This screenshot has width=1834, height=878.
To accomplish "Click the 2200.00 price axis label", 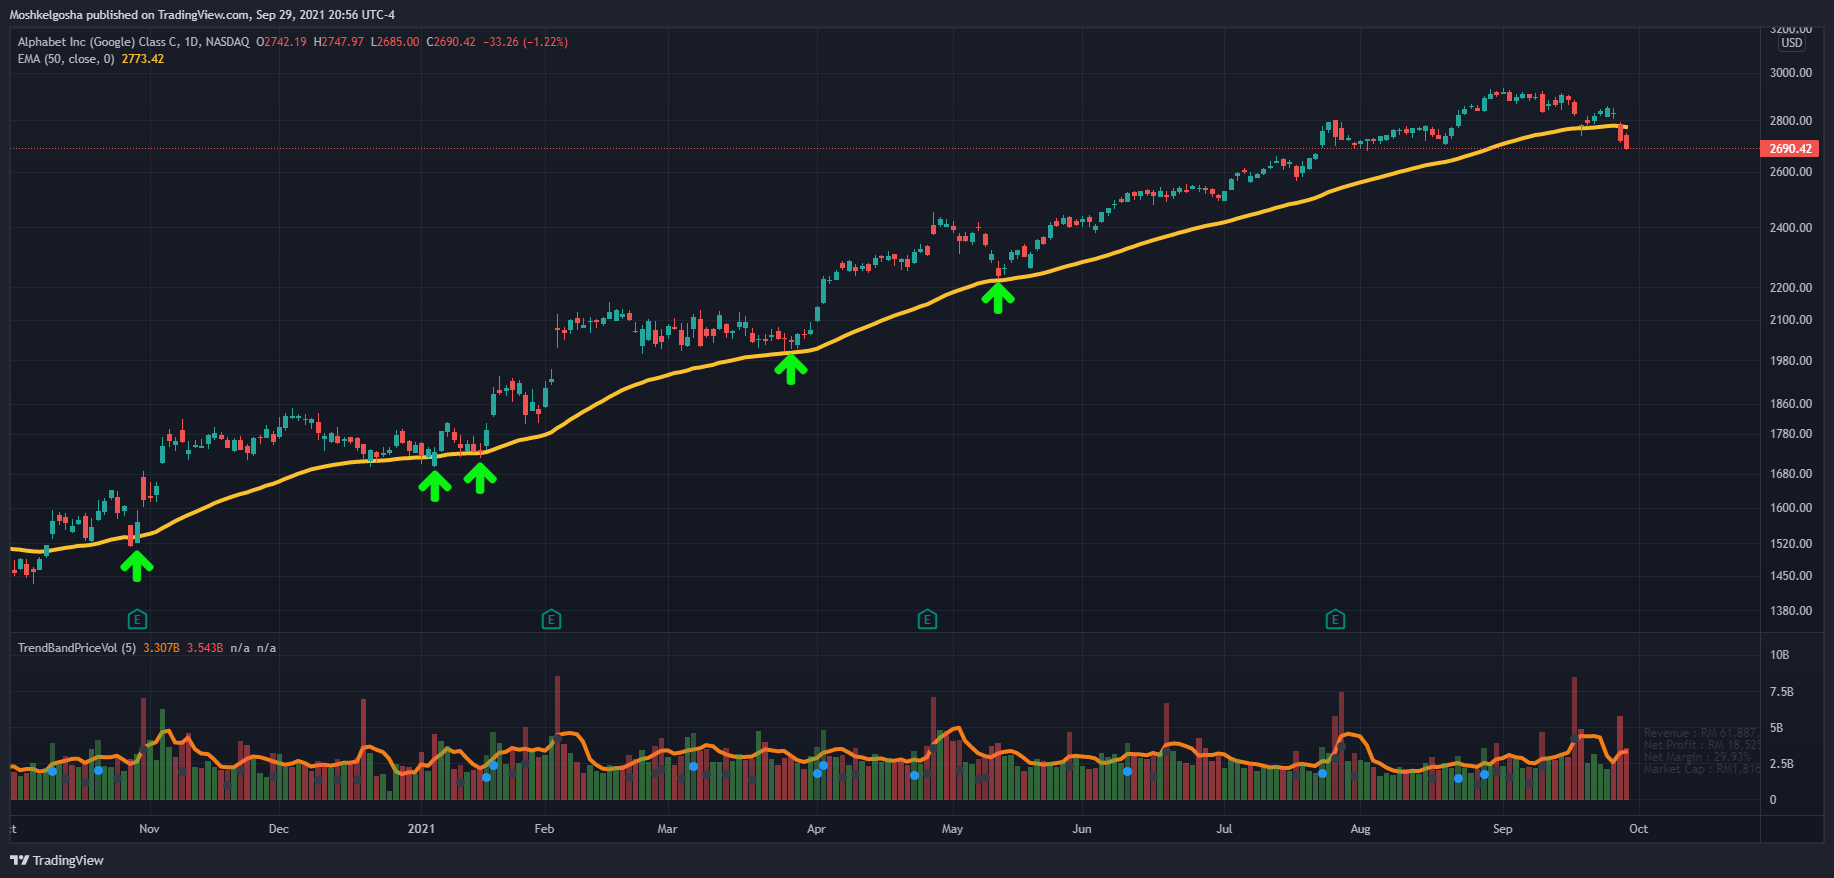I will pos(1790,288).
